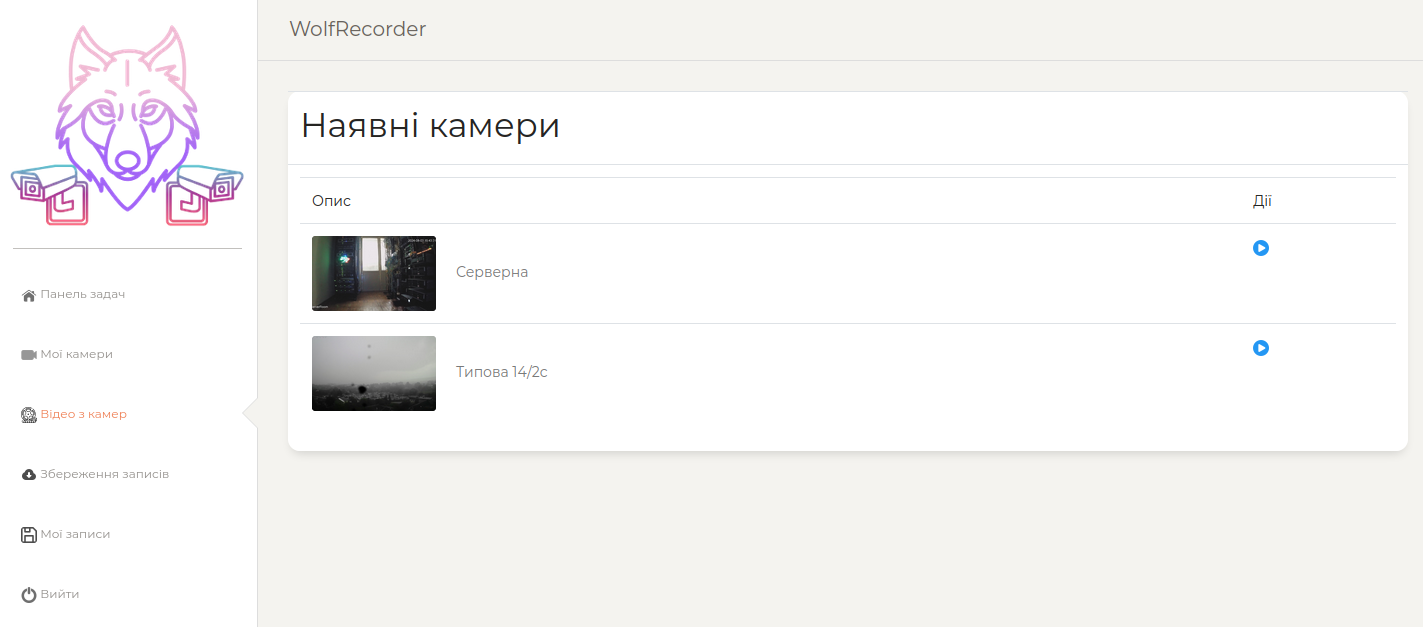Screen dimensions: 1423x627
Task: Click the Типова 14/2с preview thumbnail
Action: (x=374, y=373)
